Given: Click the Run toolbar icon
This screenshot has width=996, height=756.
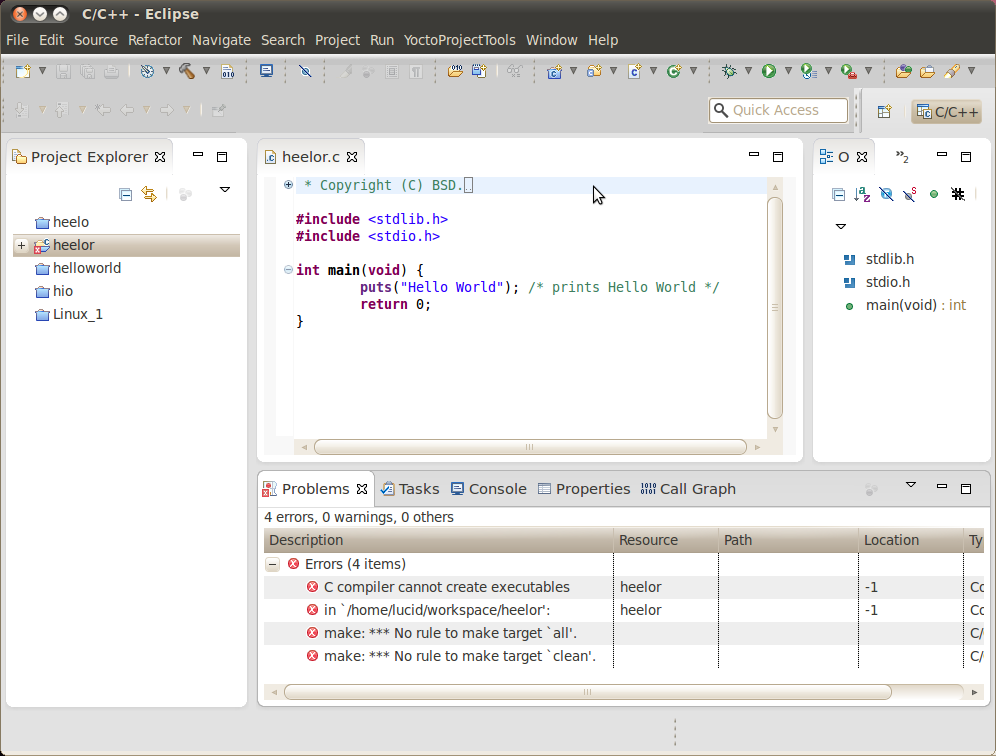Looking at the screenshot, I should (x=769, y=71).
